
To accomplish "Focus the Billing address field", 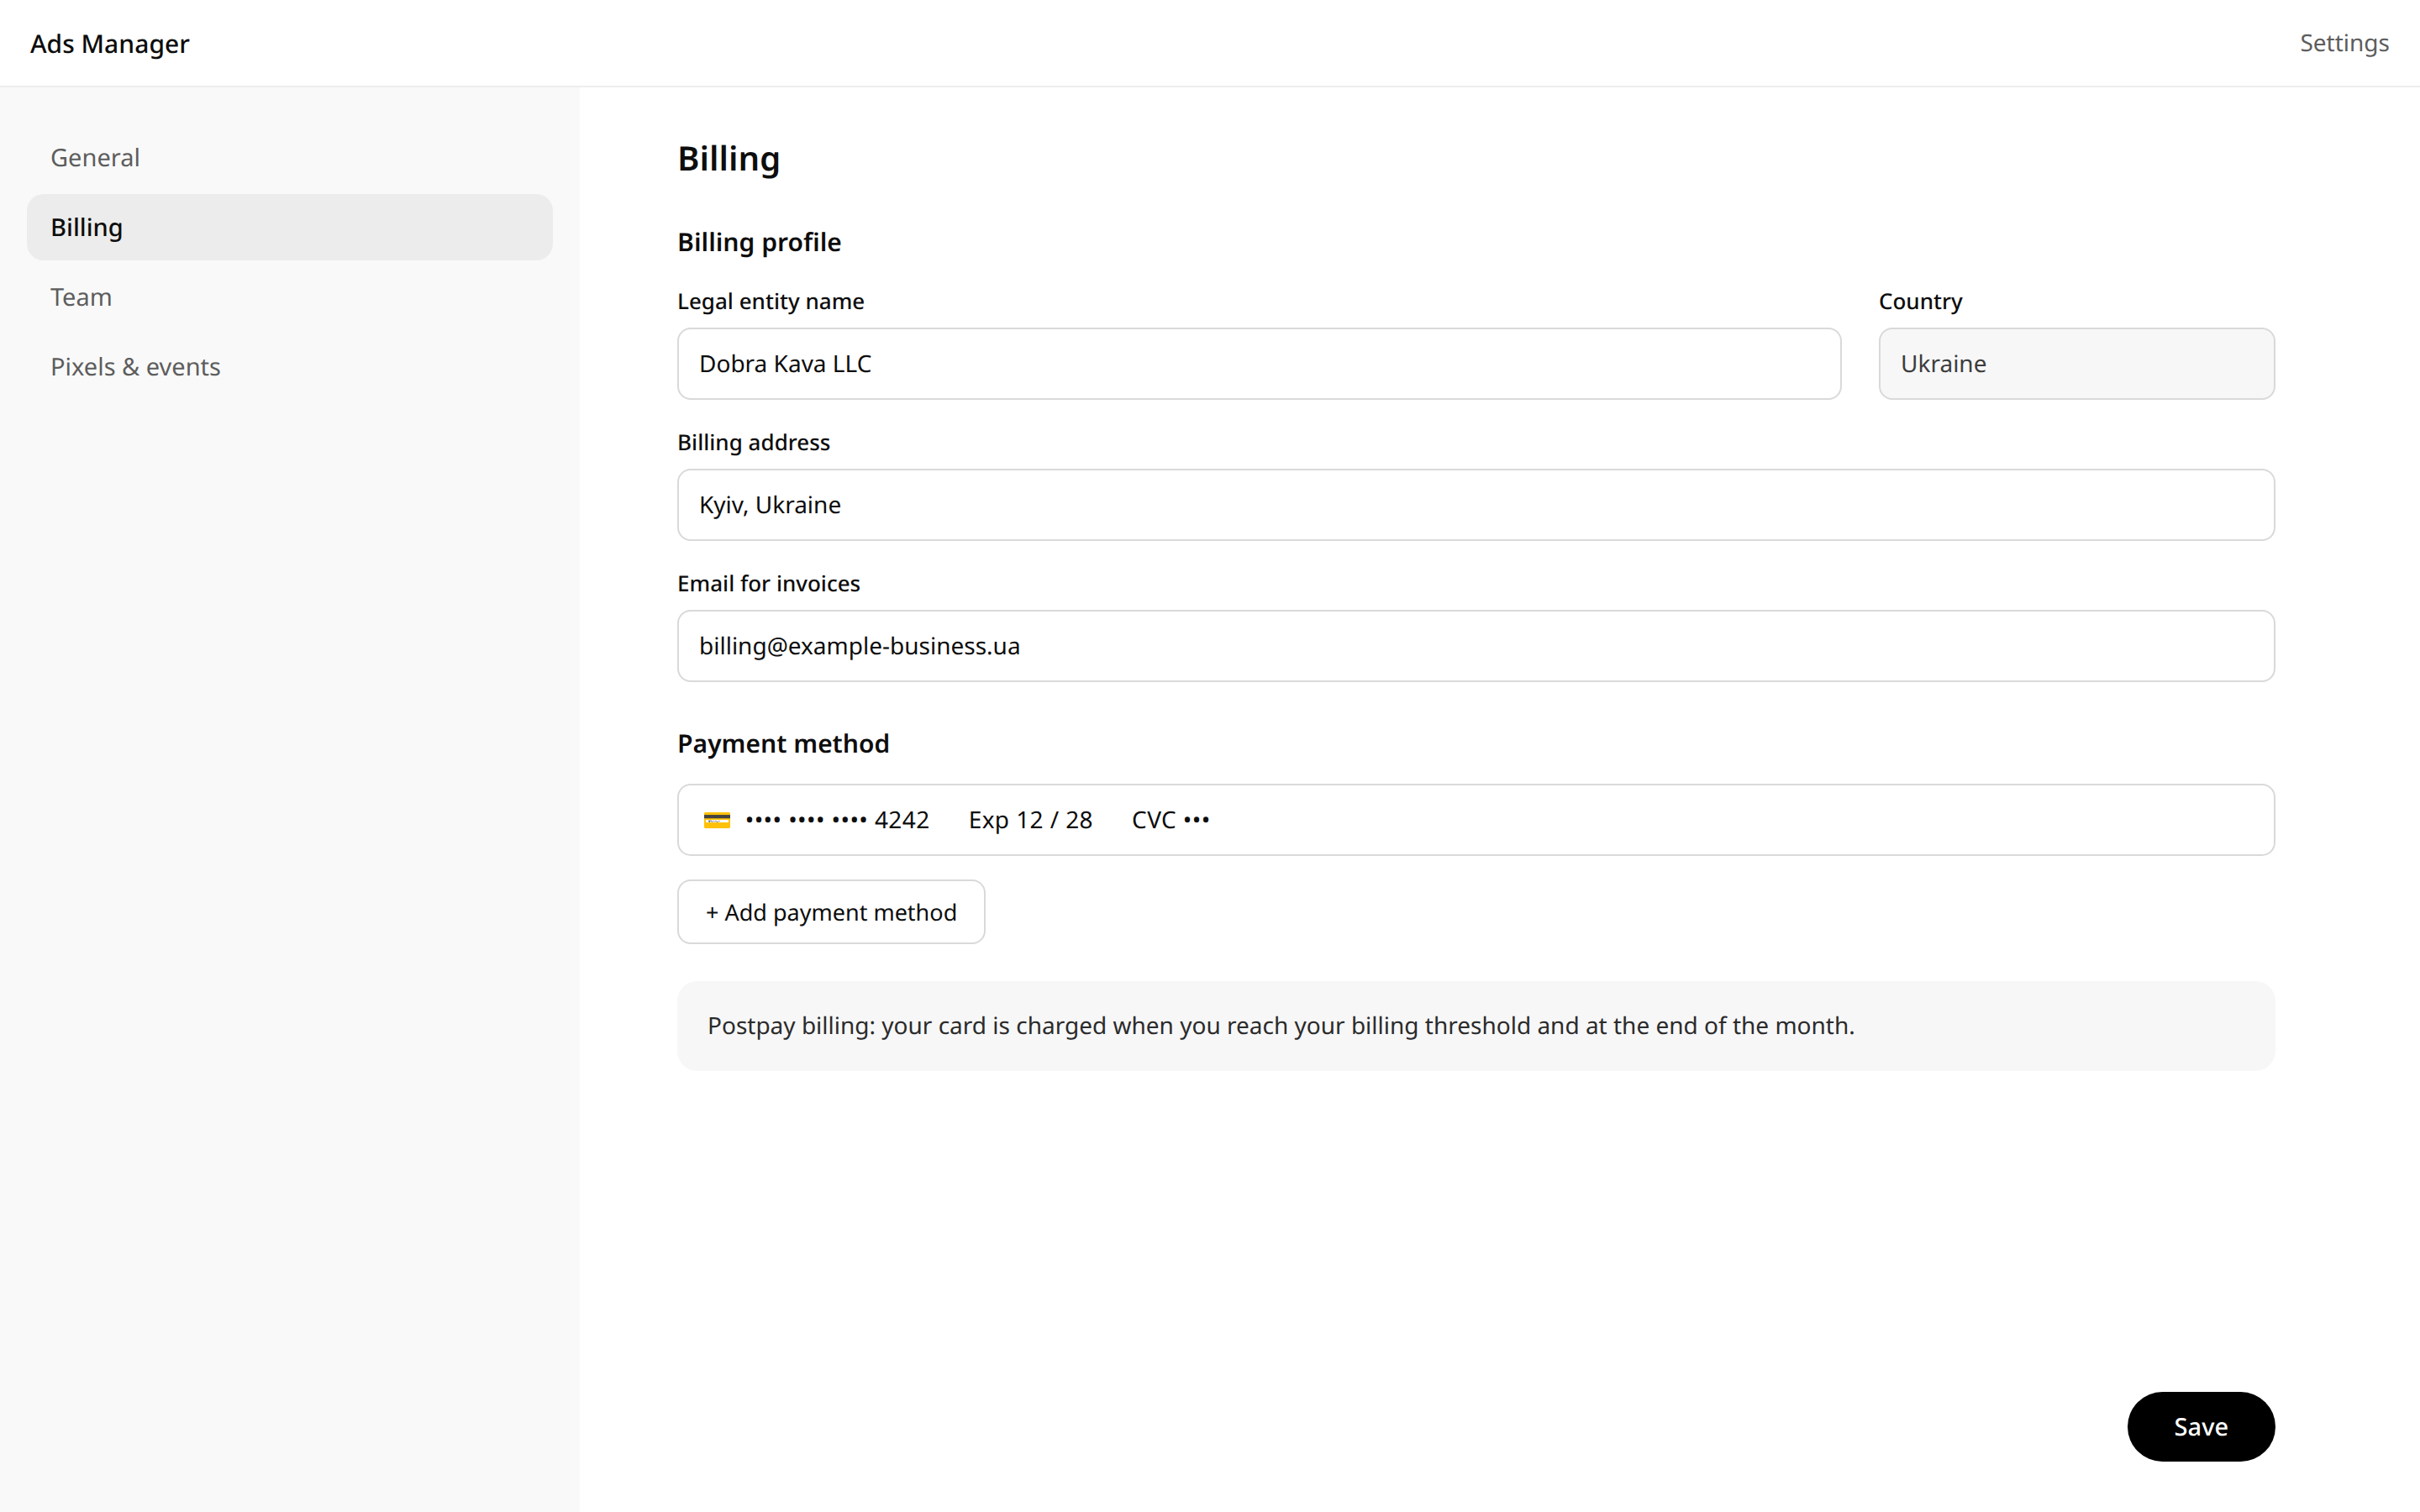I will pyautogui.click(x=1476, y=505).
